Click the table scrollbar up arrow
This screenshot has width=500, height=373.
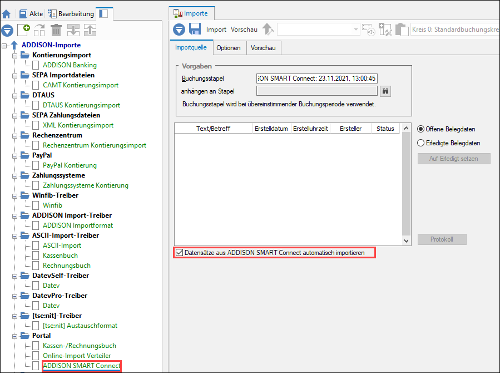[x=406, y=128]
